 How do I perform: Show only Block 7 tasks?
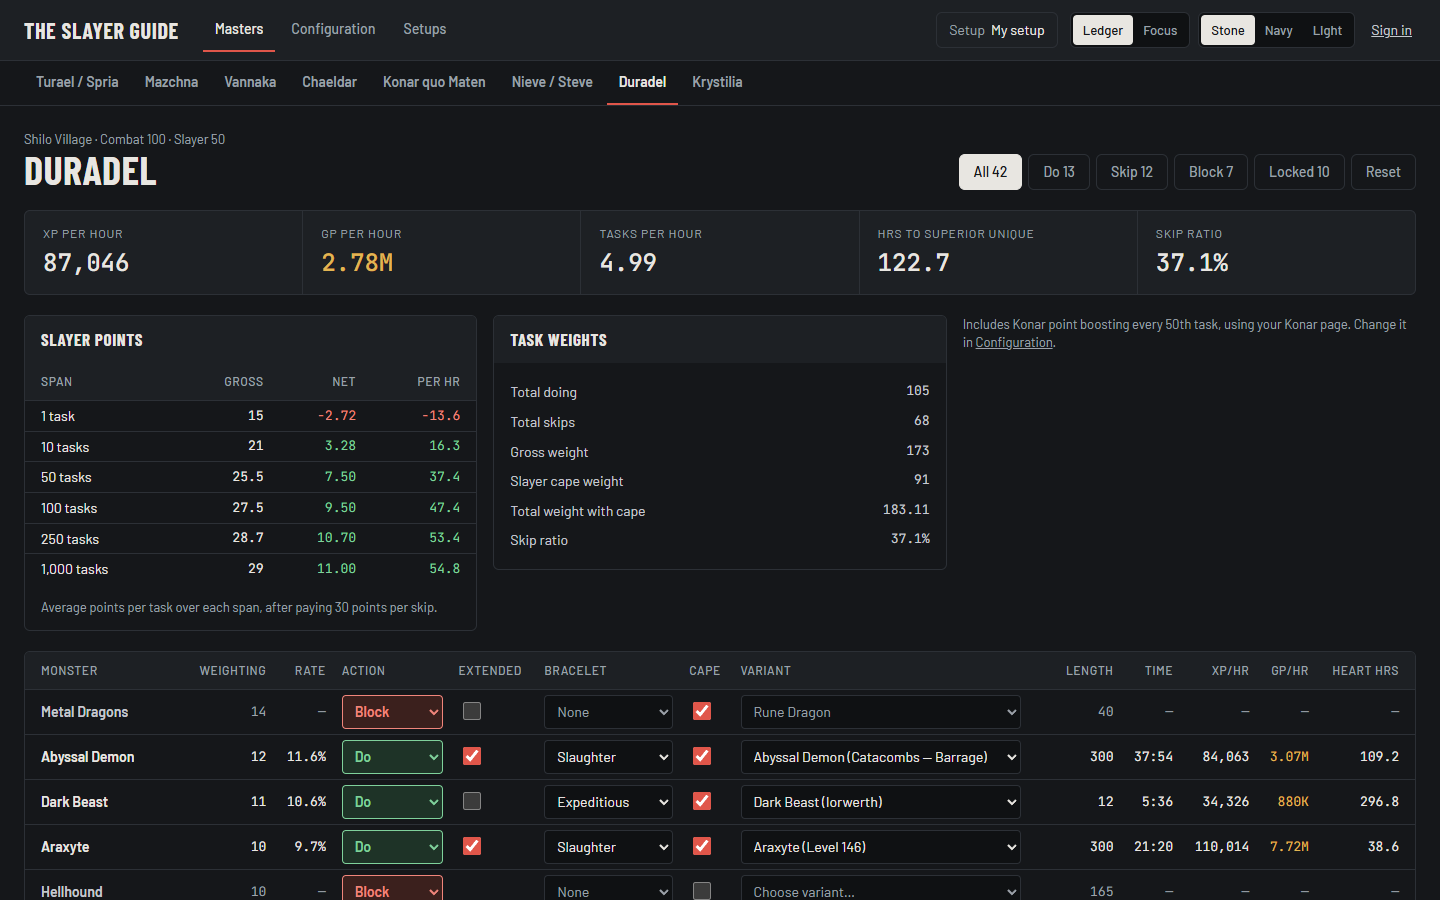[1211, 172]
